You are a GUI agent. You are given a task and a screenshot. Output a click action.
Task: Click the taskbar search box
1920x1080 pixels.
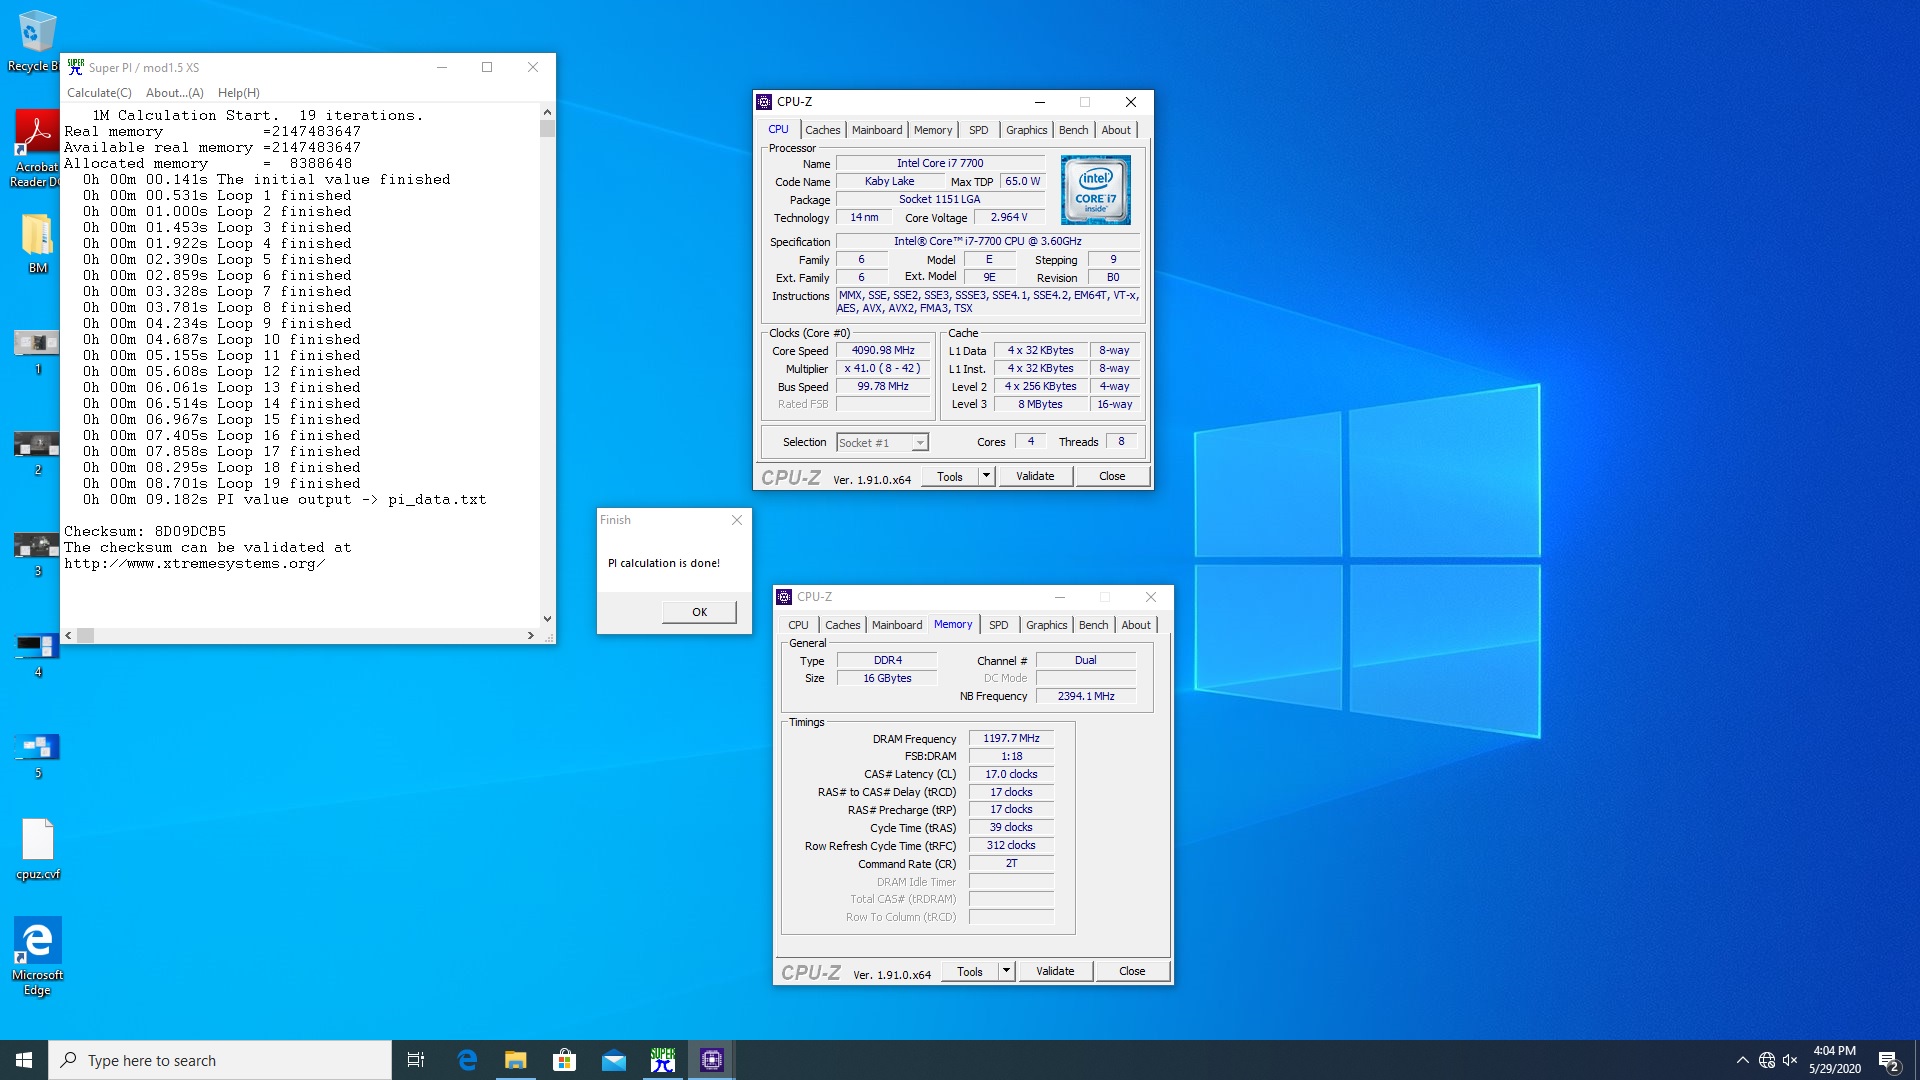(x=220, y=1060)
